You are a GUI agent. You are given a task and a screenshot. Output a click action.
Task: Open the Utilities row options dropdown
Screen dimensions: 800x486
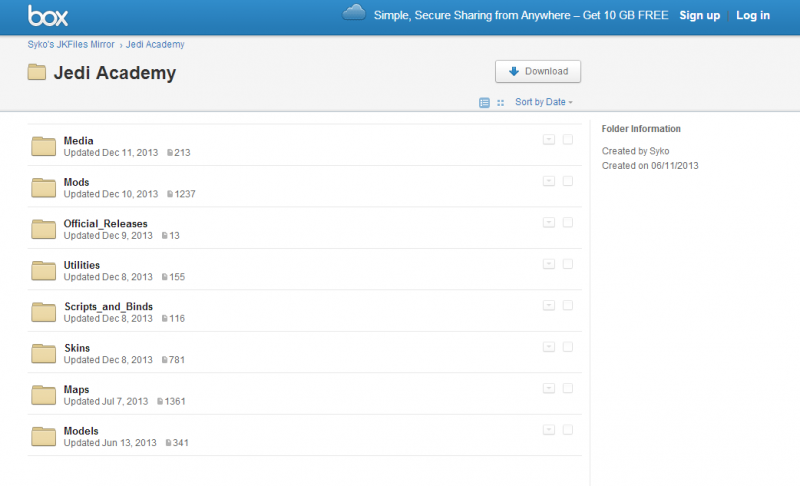pyautogui.click(x=548, y=264)
